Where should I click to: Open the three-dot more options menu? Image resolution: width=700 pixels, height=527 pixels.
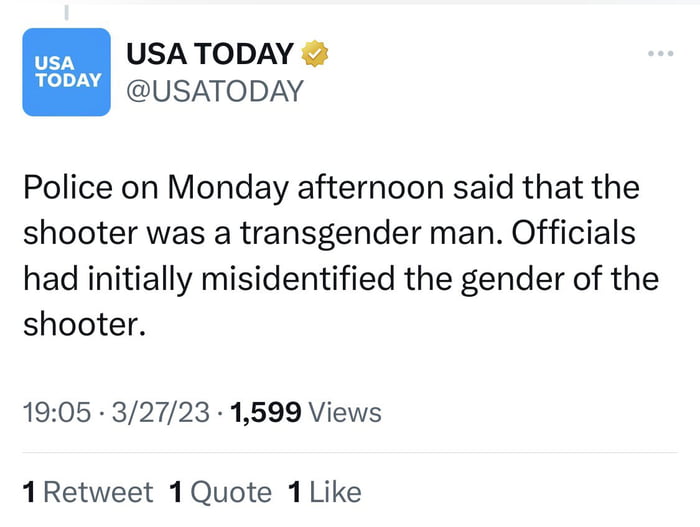(x=661, y=52)
